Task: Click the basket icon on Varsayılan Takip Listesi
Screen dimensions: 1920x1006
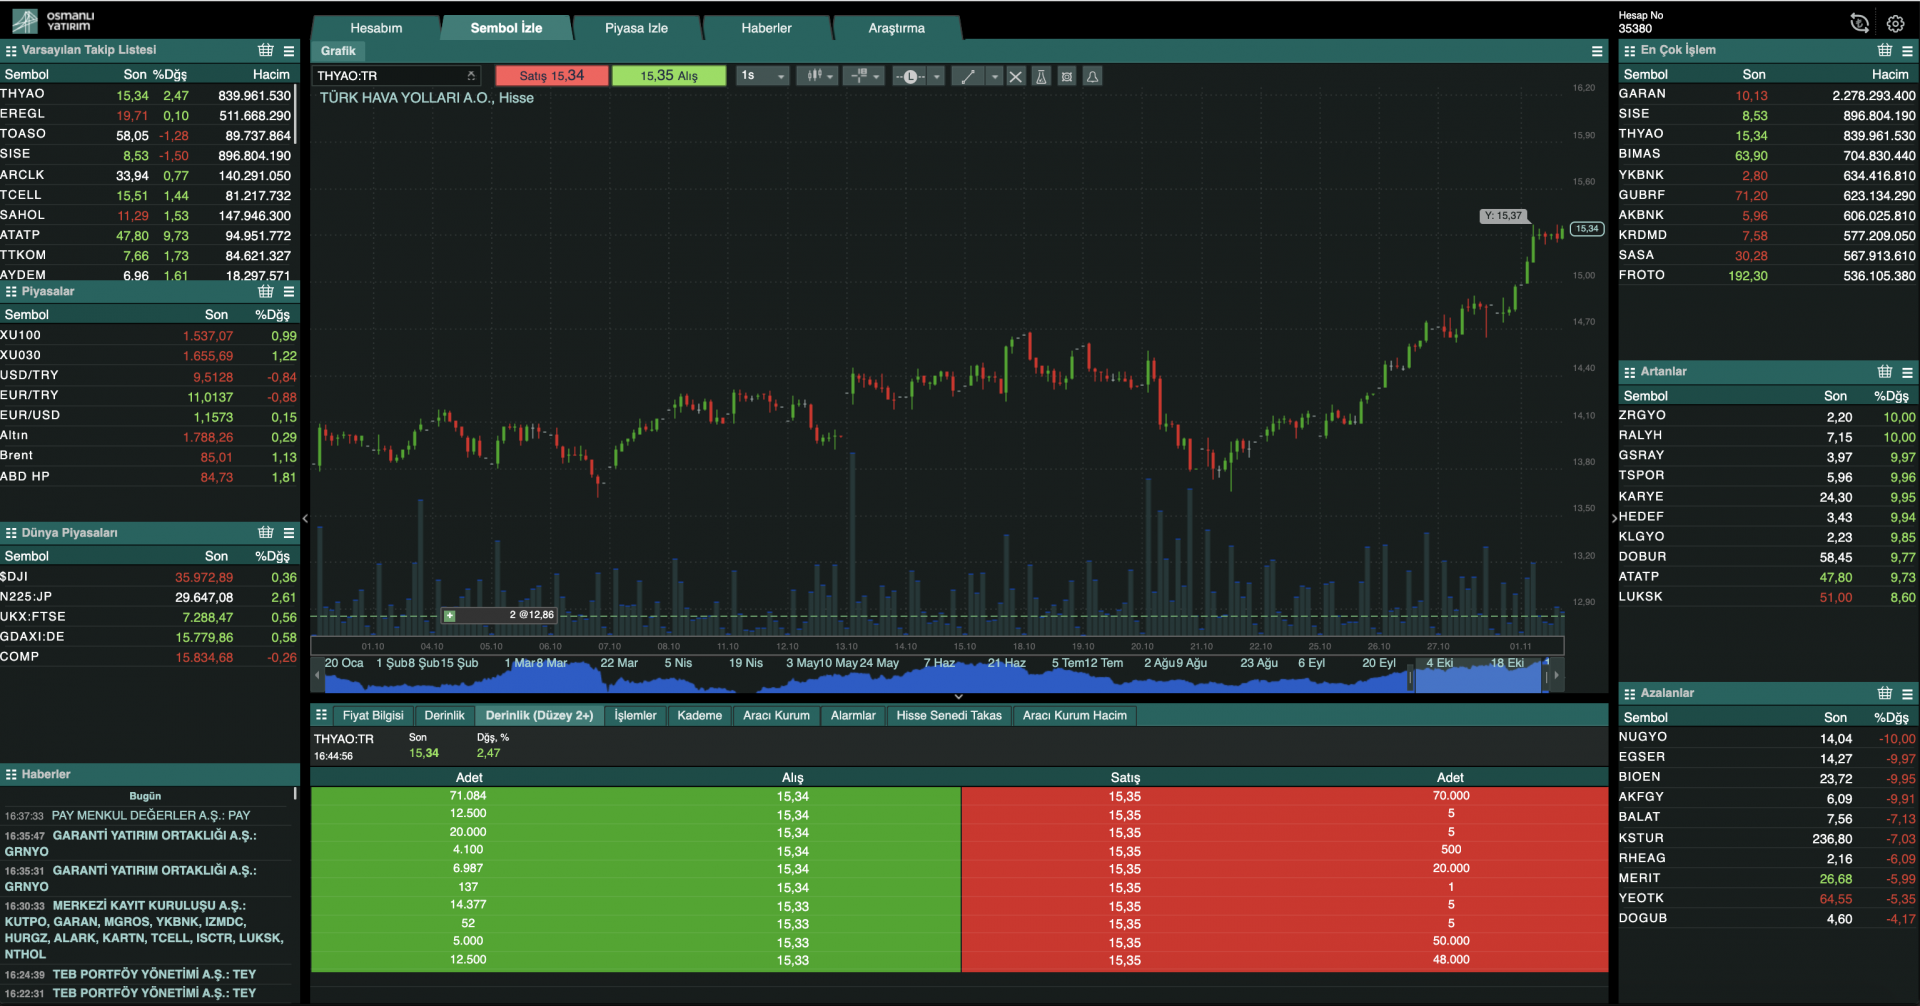Action: (265, 49)
